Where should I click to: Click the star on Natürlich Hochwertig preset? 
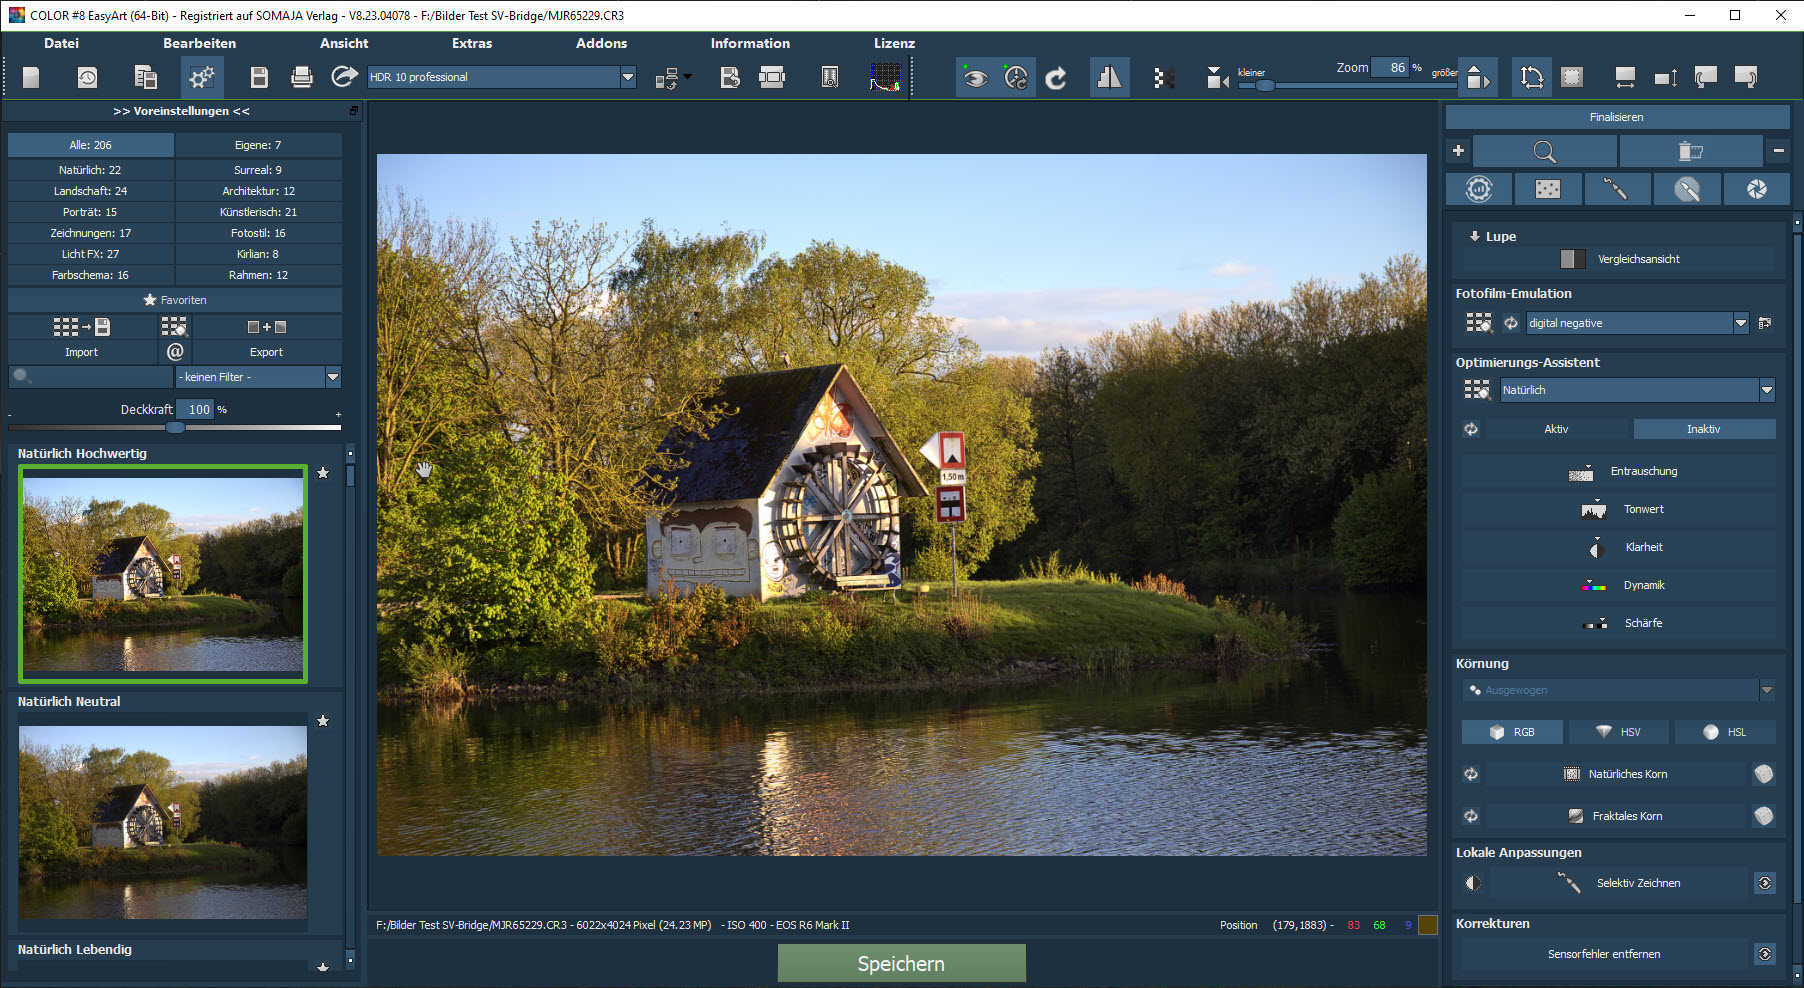pos(323,473)
